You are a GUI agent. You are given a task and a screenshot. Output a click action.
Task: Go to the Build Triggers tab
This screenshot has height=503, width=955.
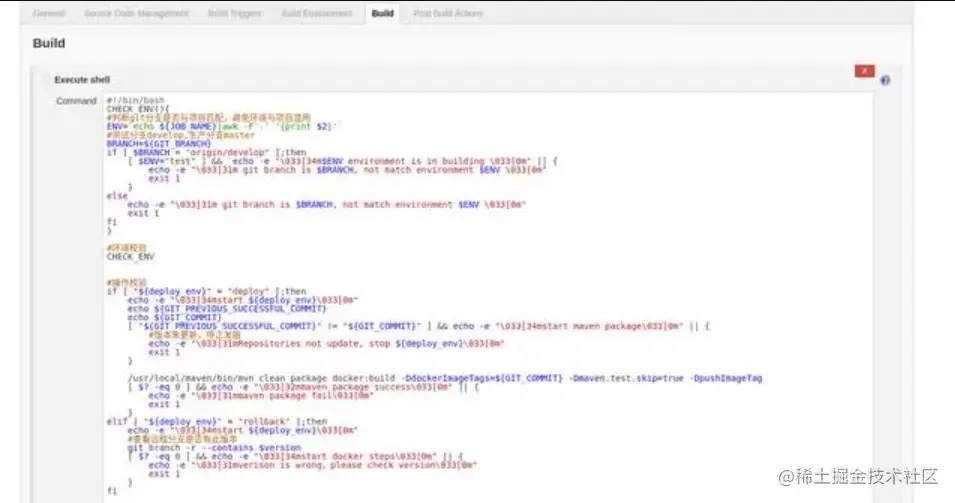[234, 13]
